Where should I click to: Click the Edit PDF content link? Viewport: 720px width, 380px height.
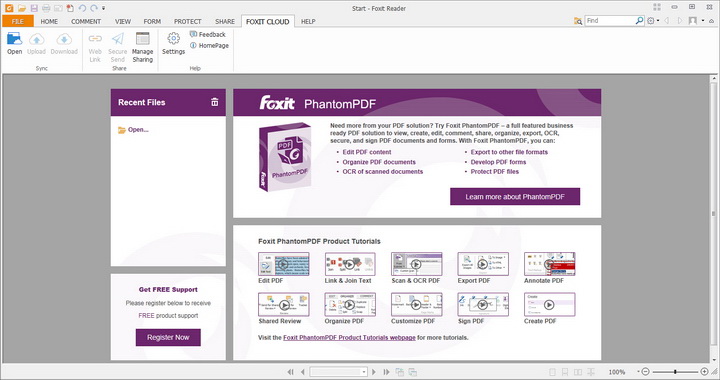[367, 152]
